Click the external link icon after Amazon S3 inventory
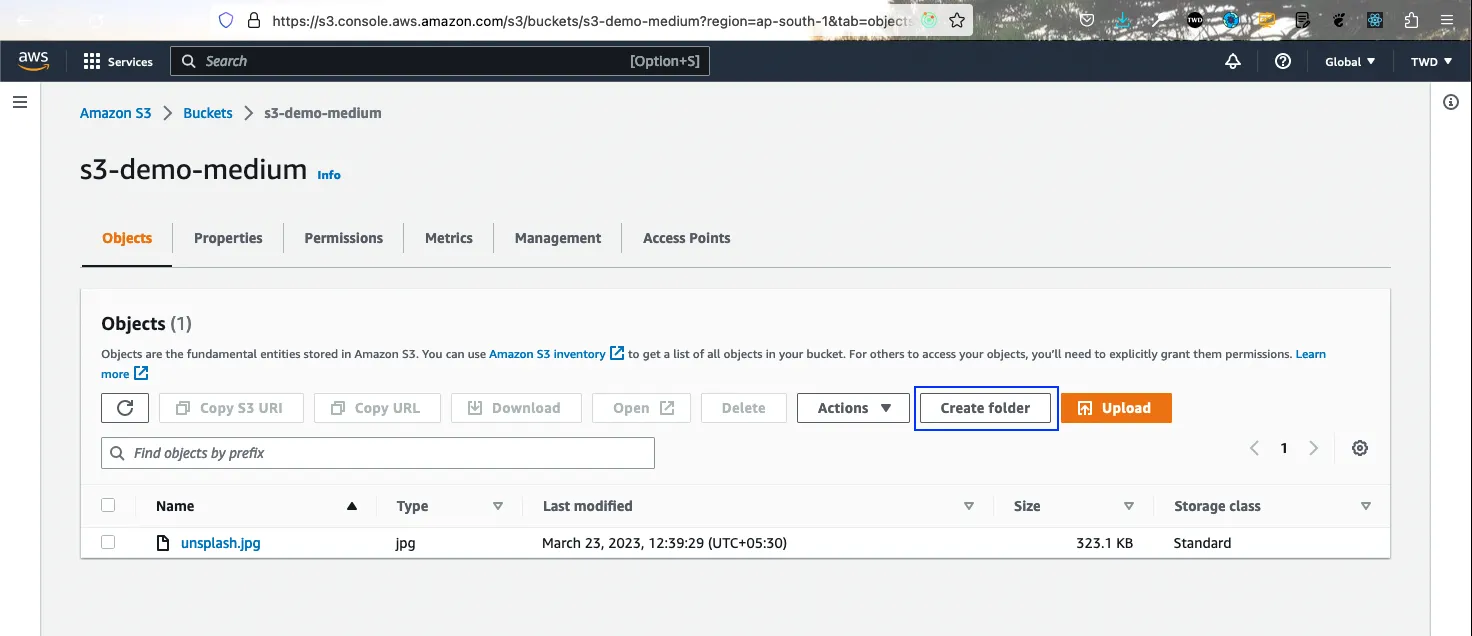Image resolution: width=1472 pixels, height=636 pixels. [x=617, y=354]
